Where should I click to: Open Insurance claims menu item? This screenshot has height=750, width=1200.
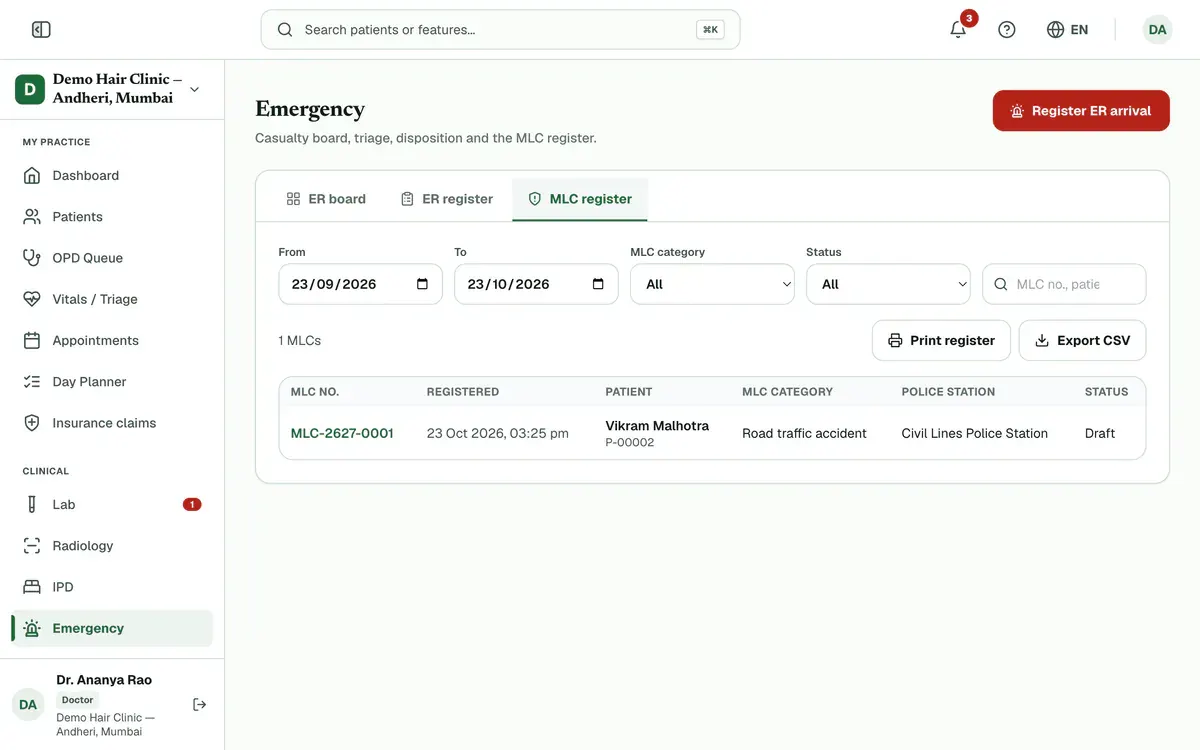[112, 423]
